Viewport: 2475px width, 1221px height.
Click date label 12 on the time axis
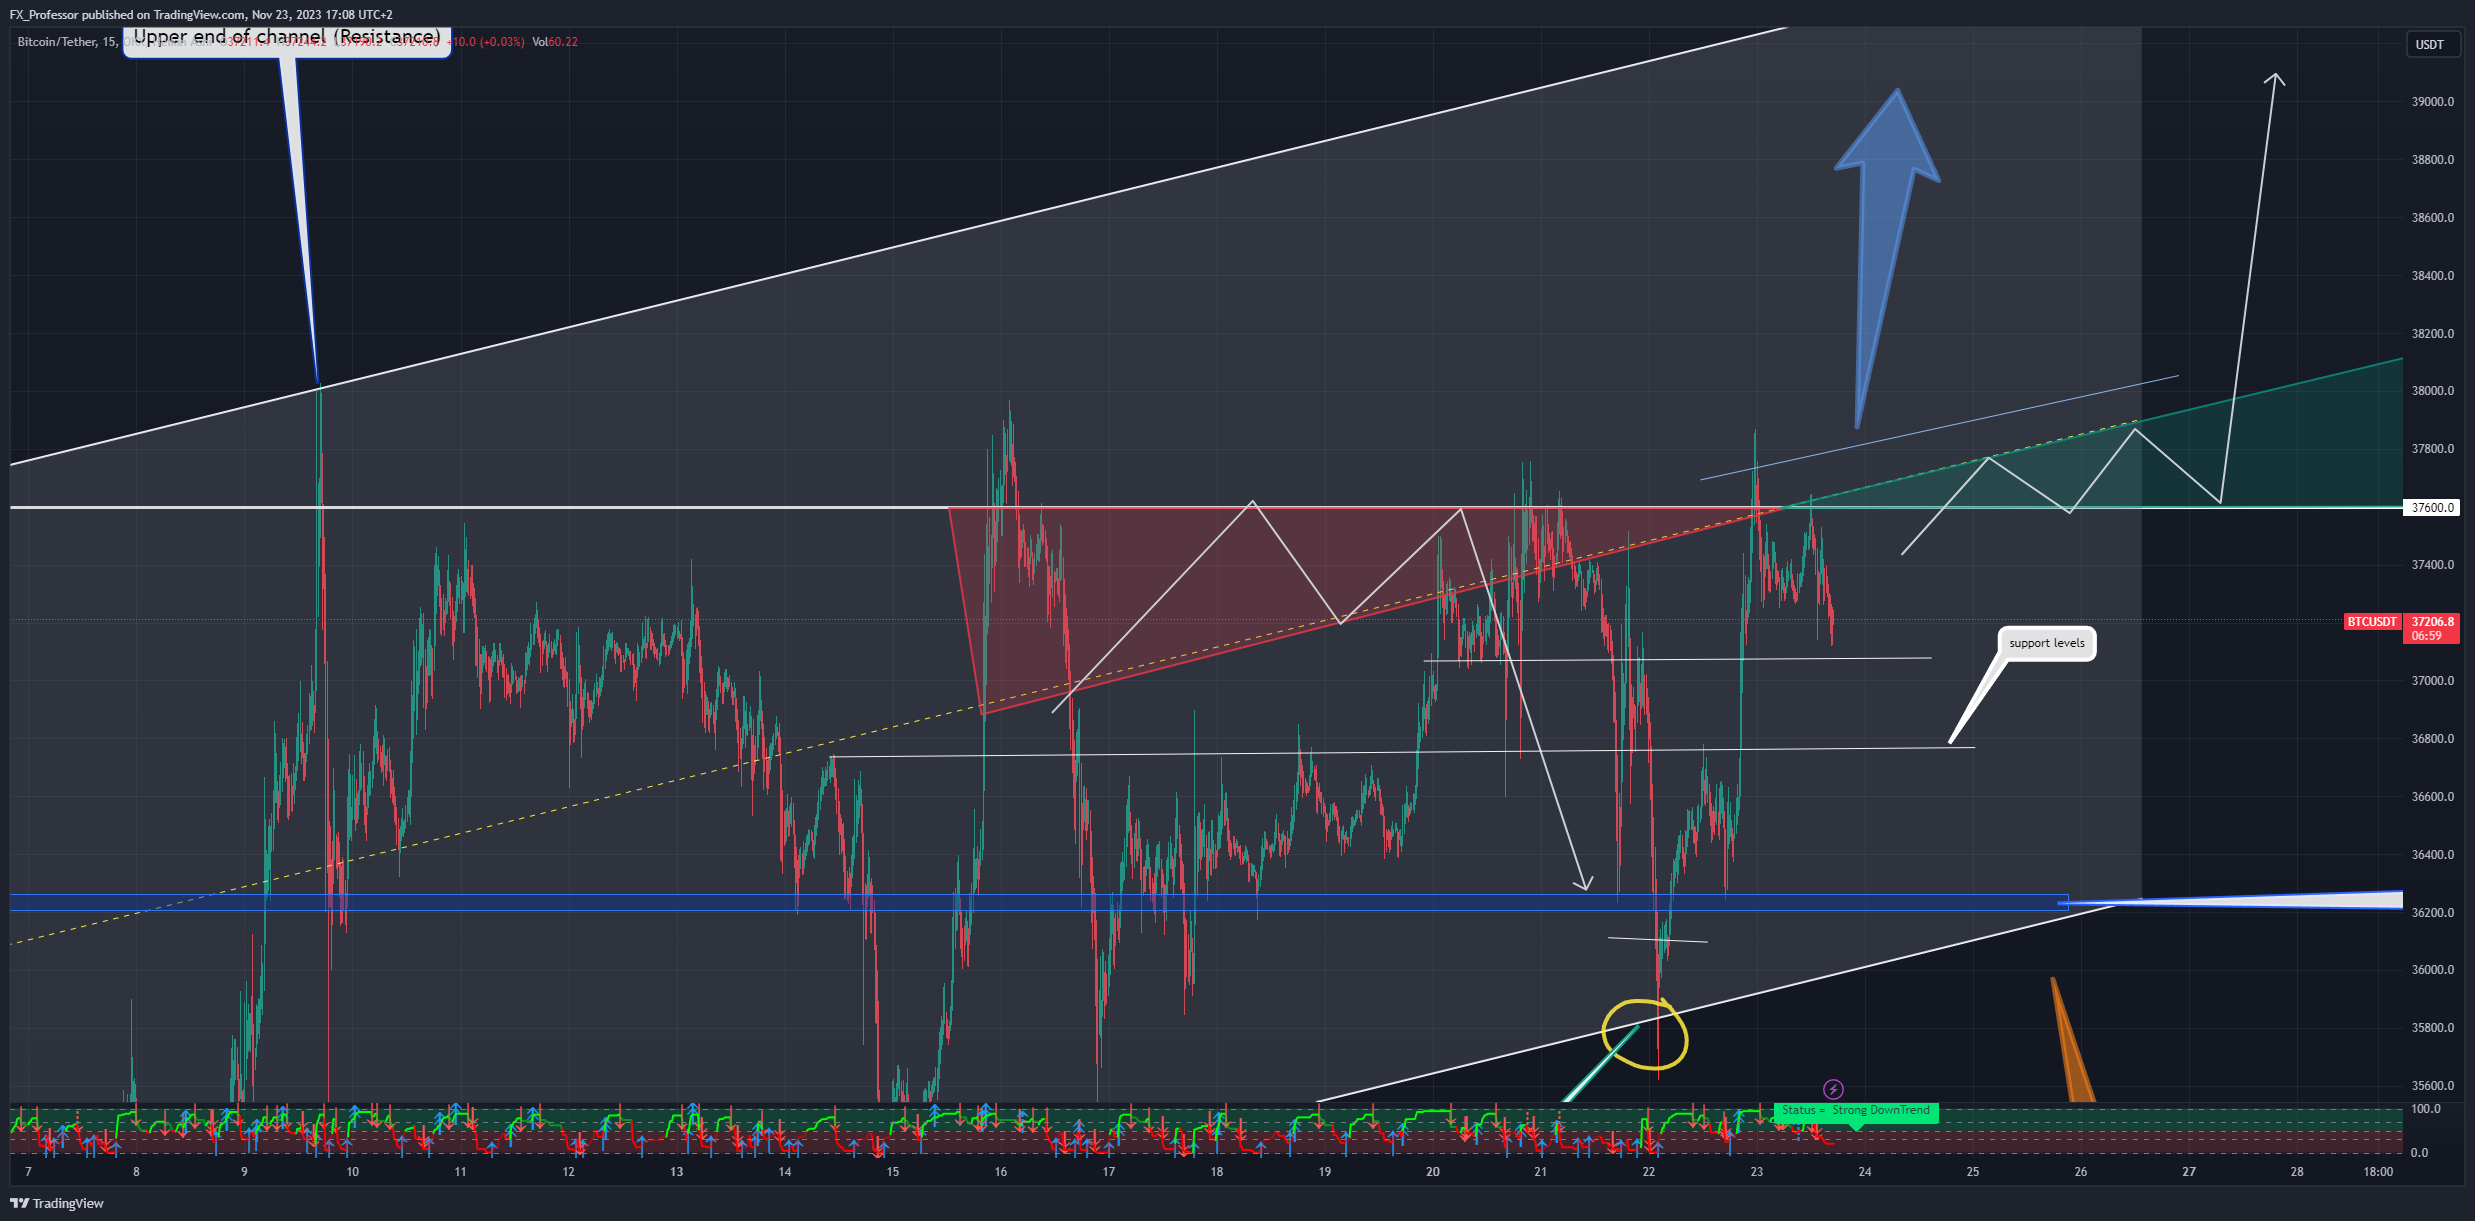tap(568, 1172)
